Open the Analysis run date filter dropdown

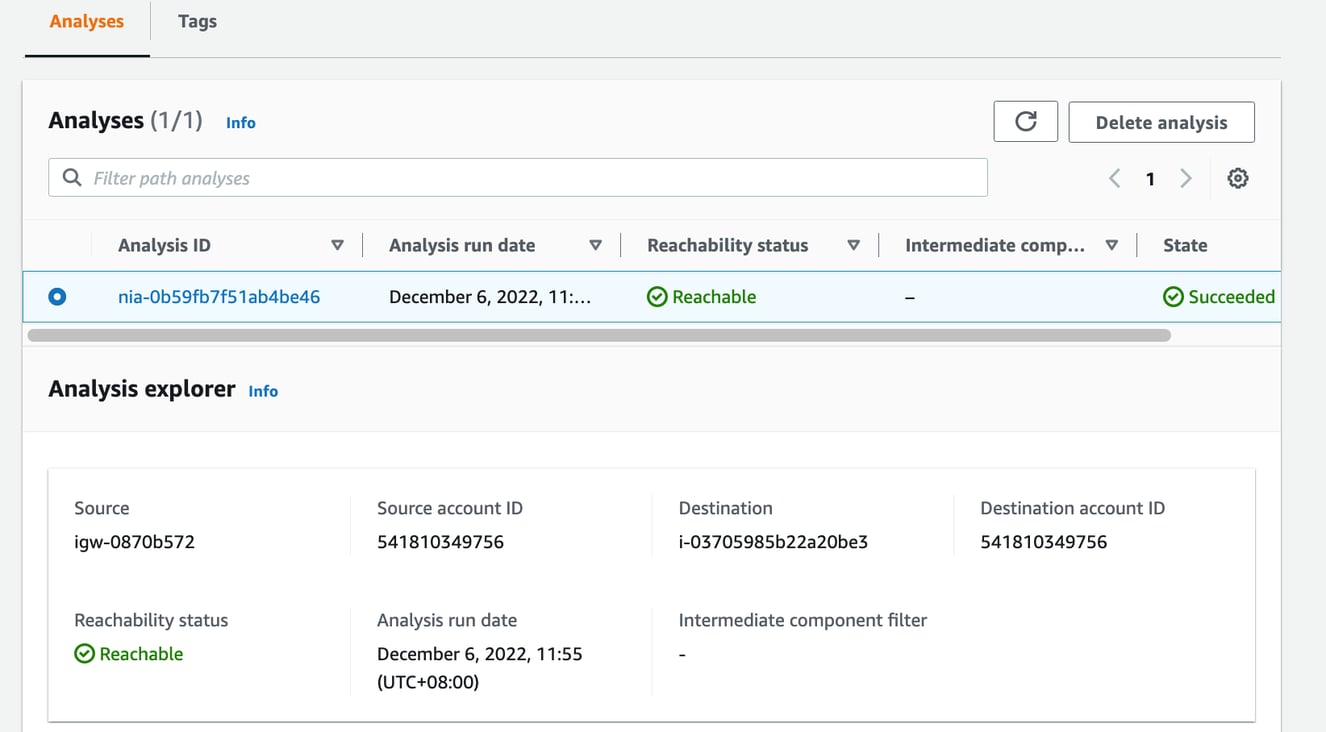click(595, 244)
